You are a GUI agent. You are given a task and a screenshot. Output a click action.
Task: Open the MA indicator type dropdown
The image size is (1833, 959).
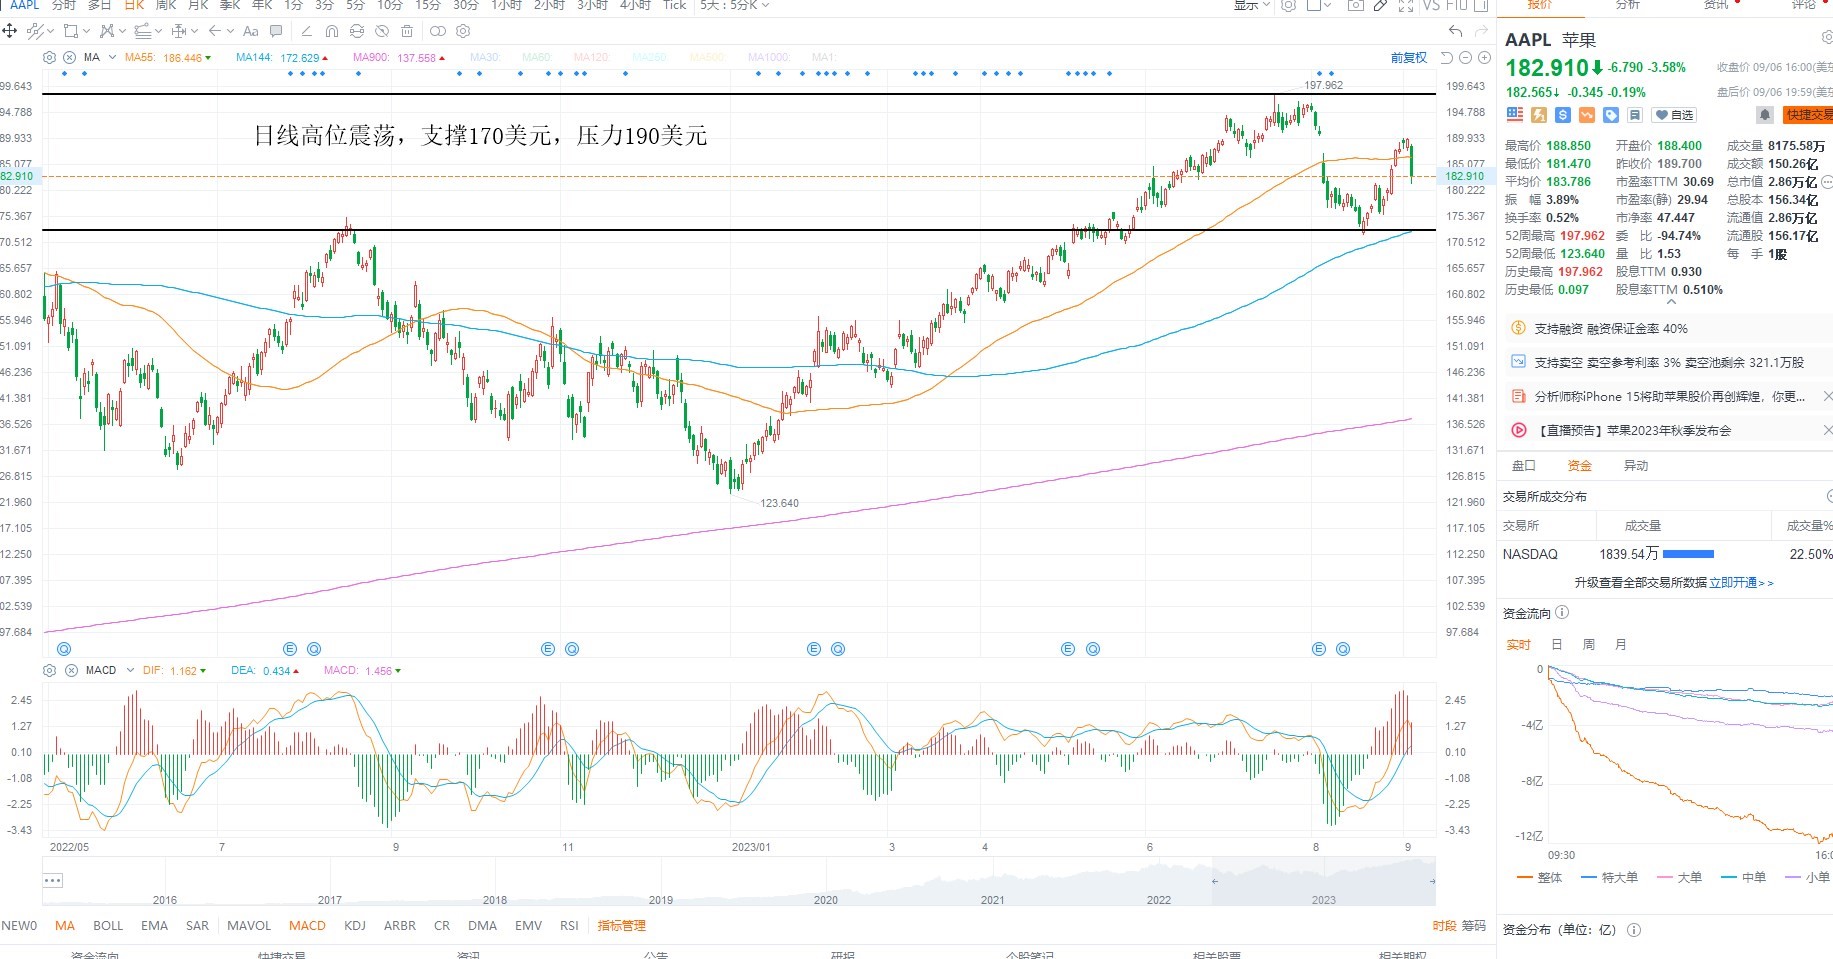112,57
